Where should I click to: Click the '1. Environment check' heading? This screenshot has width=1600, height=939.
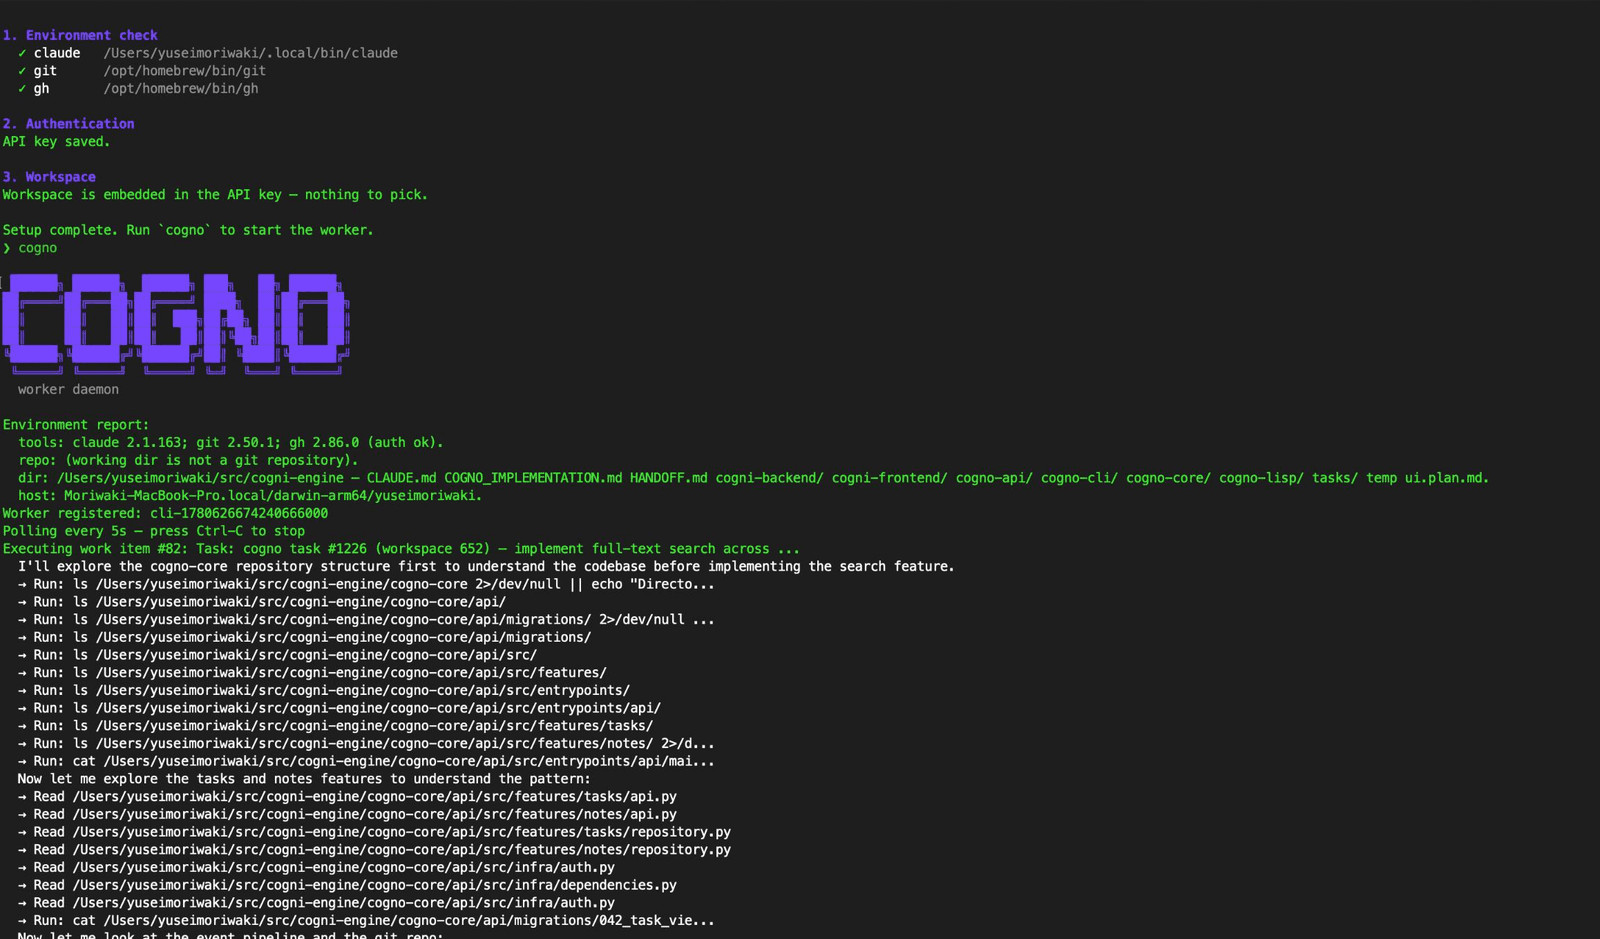pyautogui.click(x=80, y=35)
